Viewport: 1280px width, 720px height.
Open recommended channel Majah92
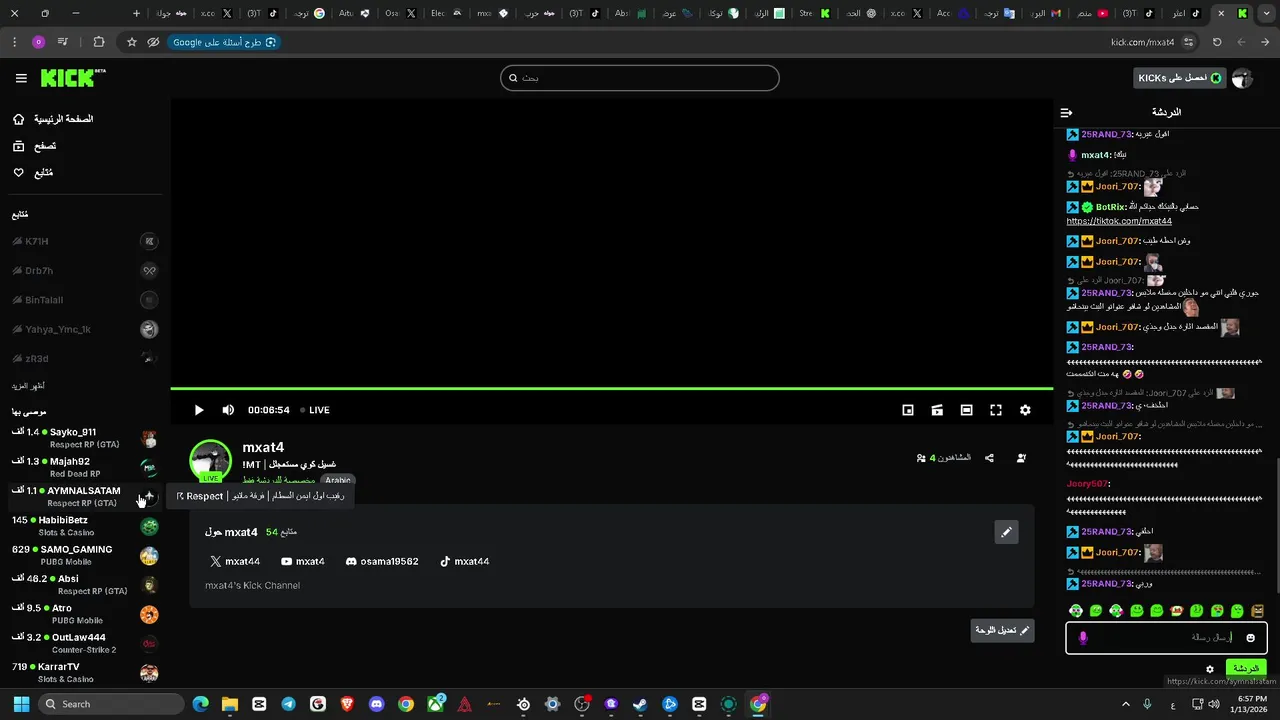coord(85,467)
